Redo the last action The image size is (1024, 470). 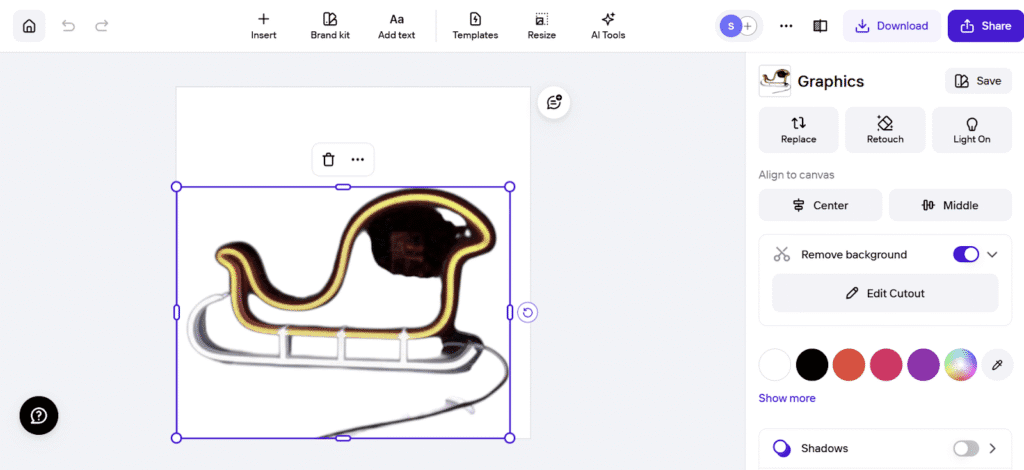[101, 26]
